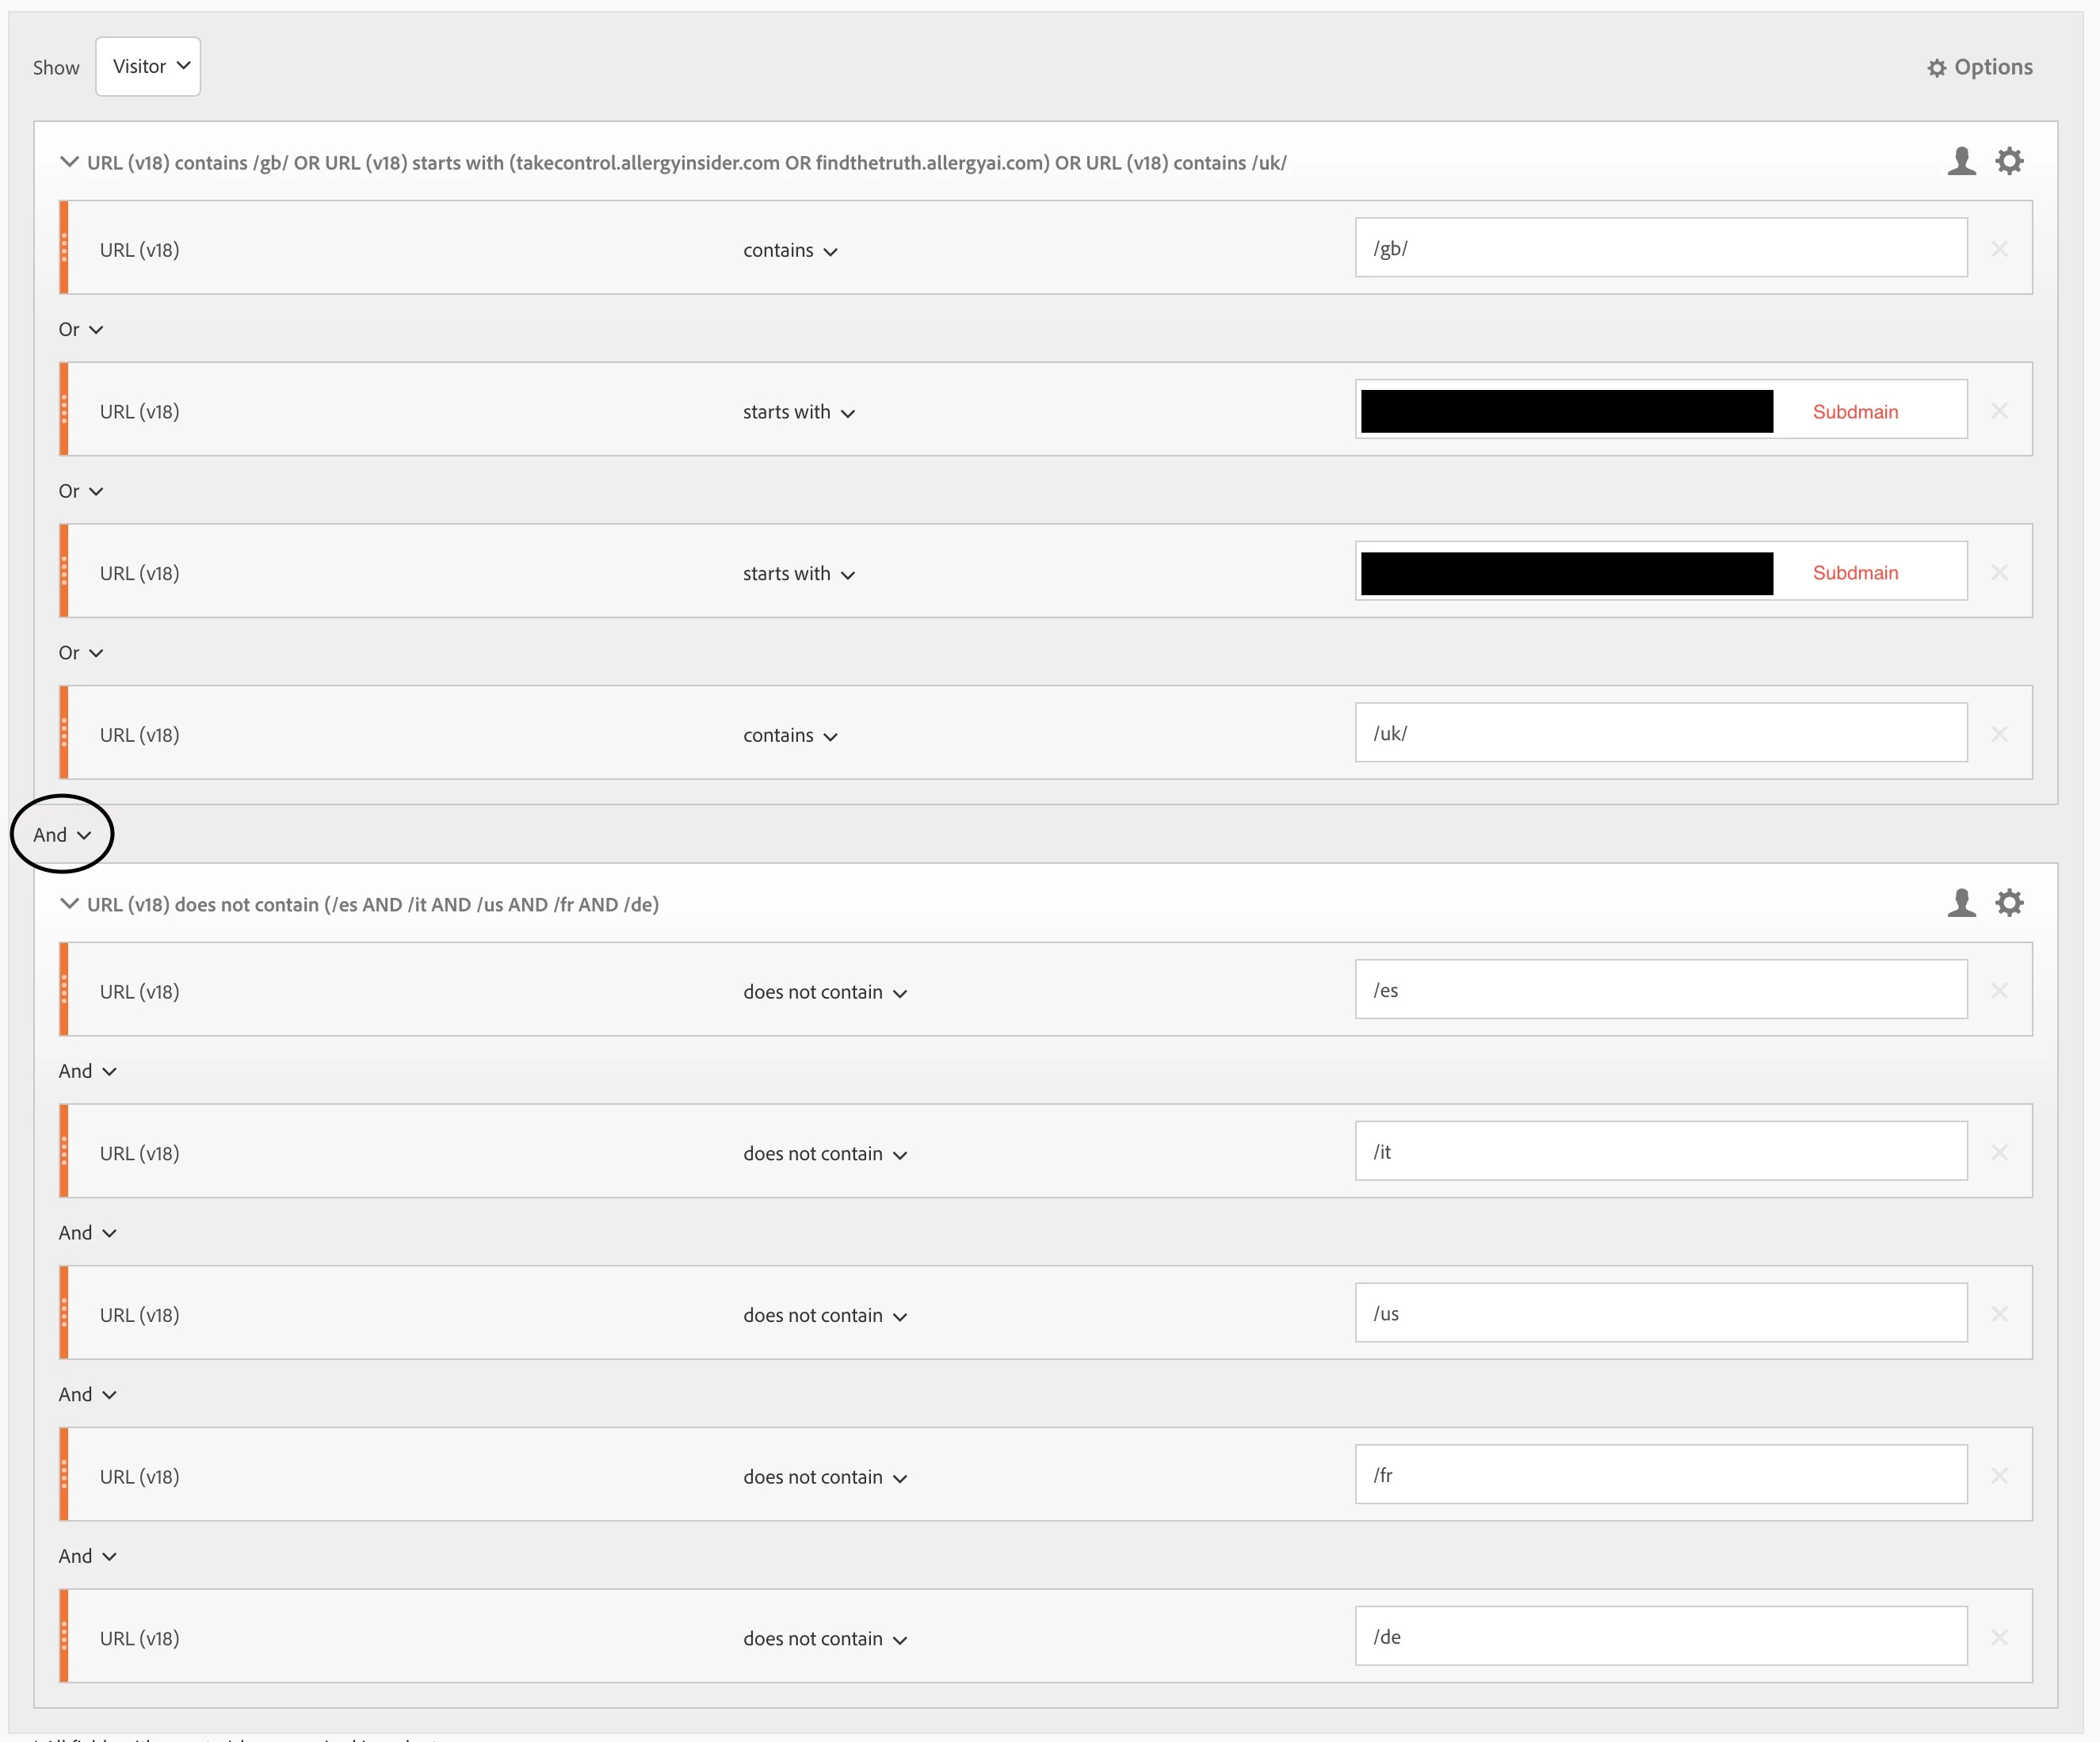
Task: Collapse the first URL contains container
Action: tap(69, 162)
